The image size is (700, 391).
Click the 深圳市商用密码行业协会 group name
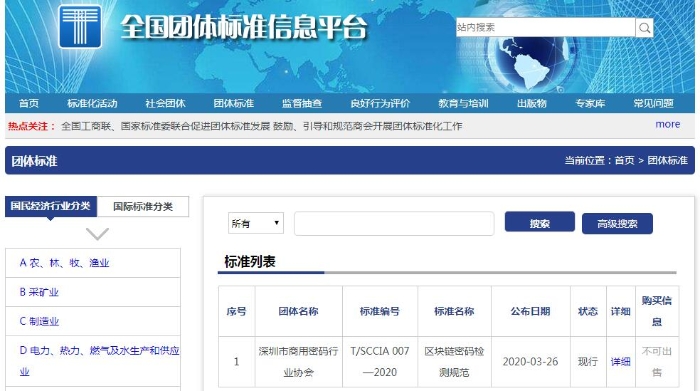[298, 362]
